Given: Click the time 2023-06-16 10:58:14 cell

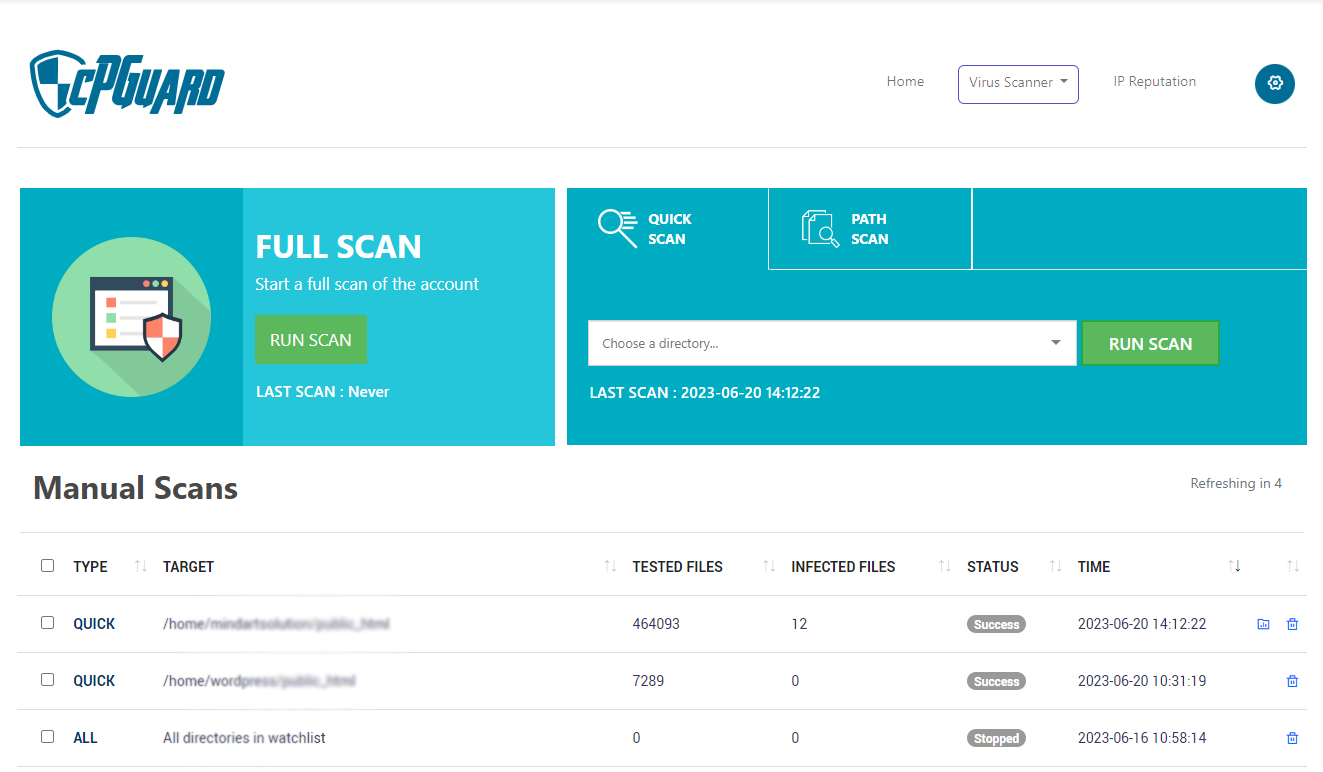Looking at the screenshot, I should pos(1142,738).
